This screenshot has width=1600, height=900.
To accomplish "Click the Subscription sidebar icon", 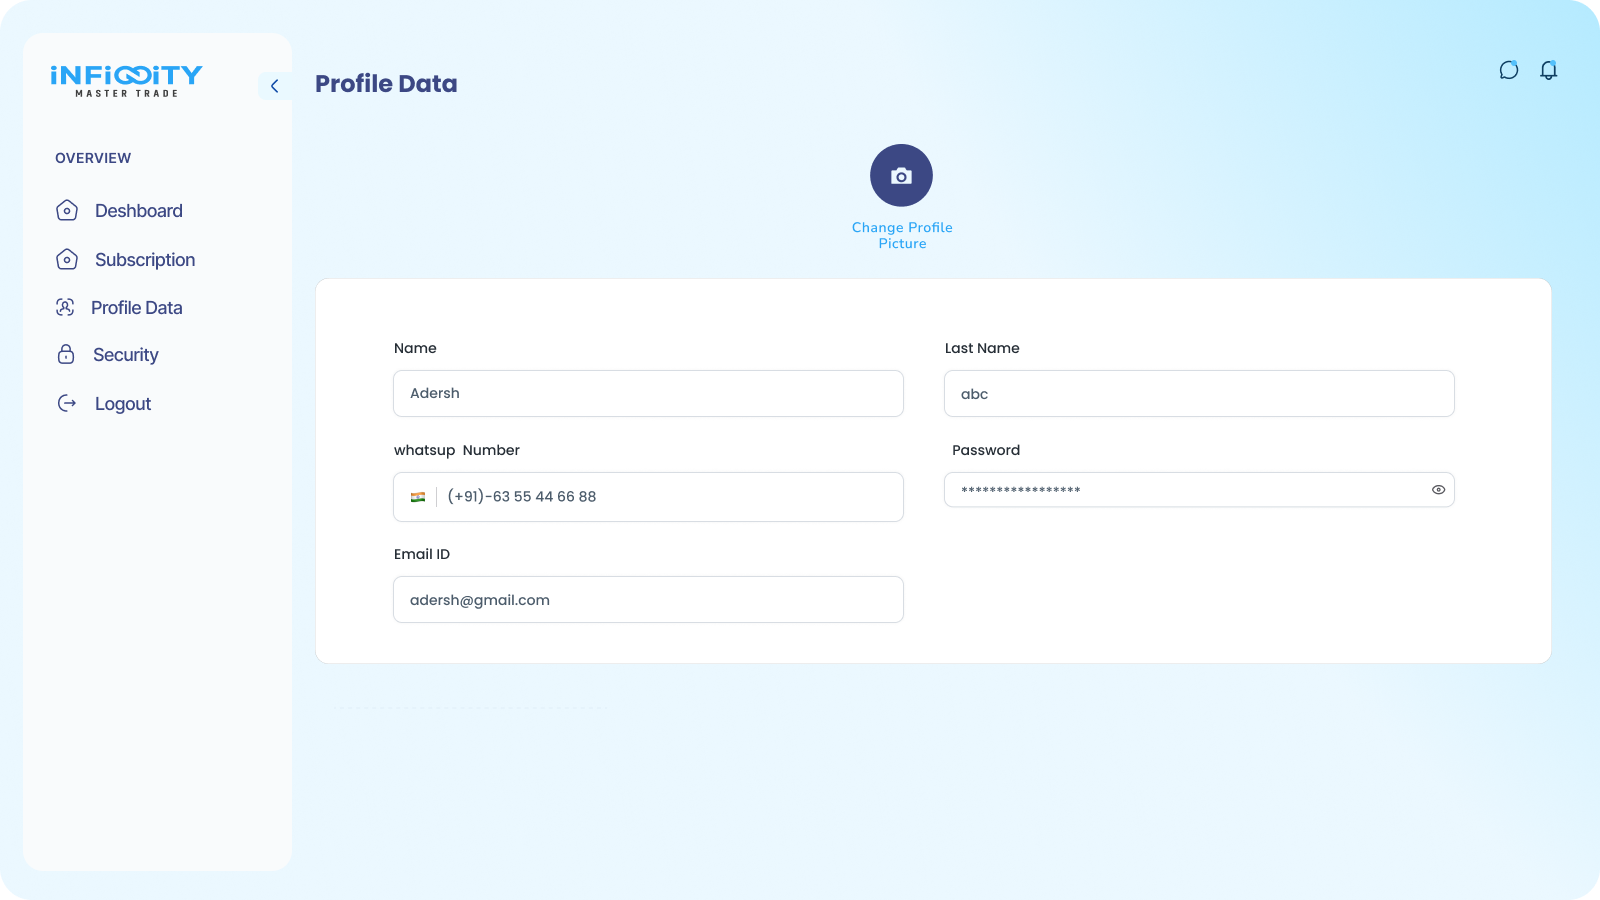I will tap(67, 259).
